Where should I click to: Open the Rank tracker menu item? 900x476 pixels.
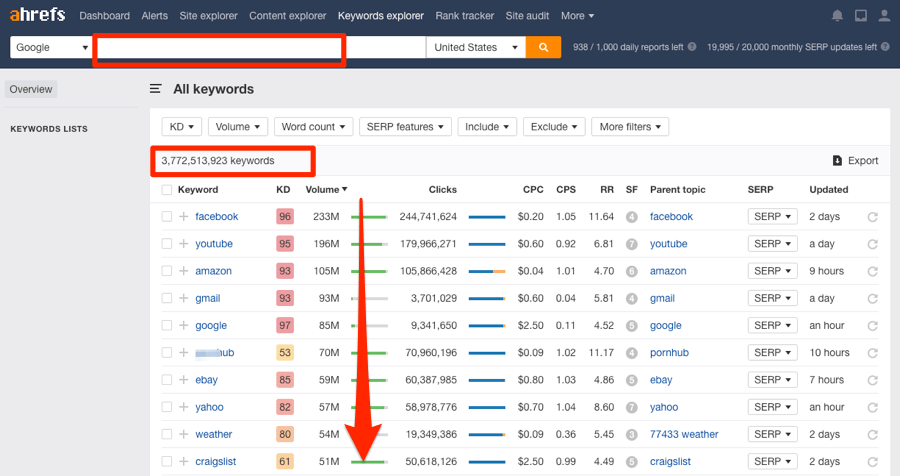[x=464, y=16]
